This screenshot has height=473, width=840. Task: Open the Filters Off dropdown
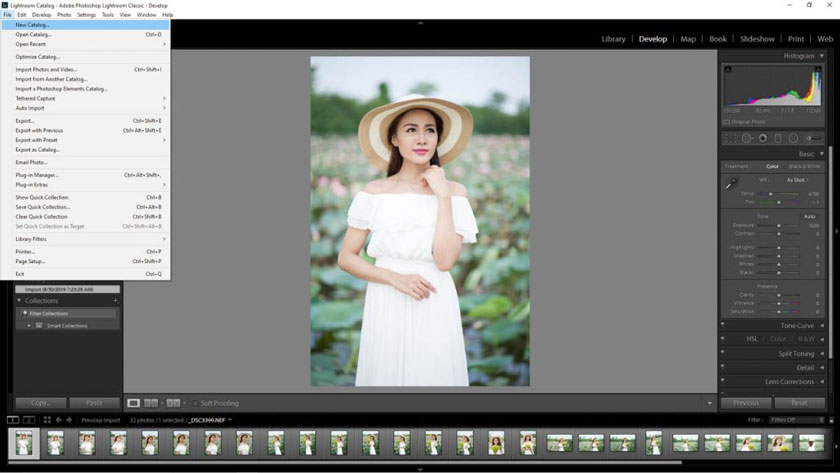[797, 420]
